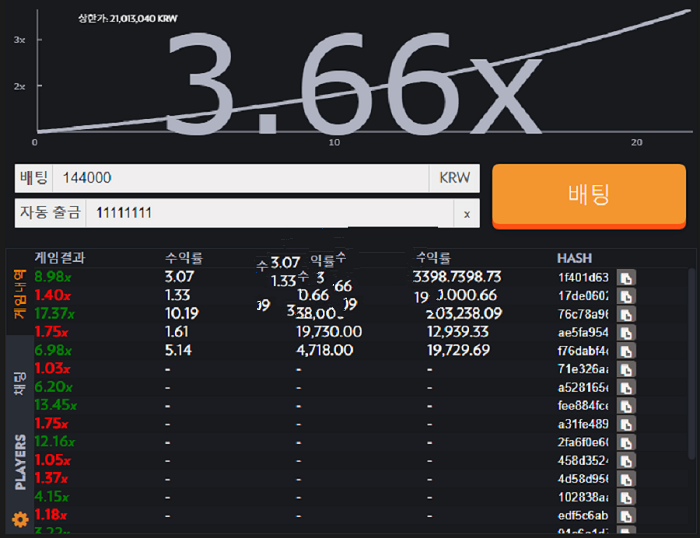Copy hash 4d58d95 via copy icon
The width and height of the screenshot is (700, 538).
[x=626, y=479]
